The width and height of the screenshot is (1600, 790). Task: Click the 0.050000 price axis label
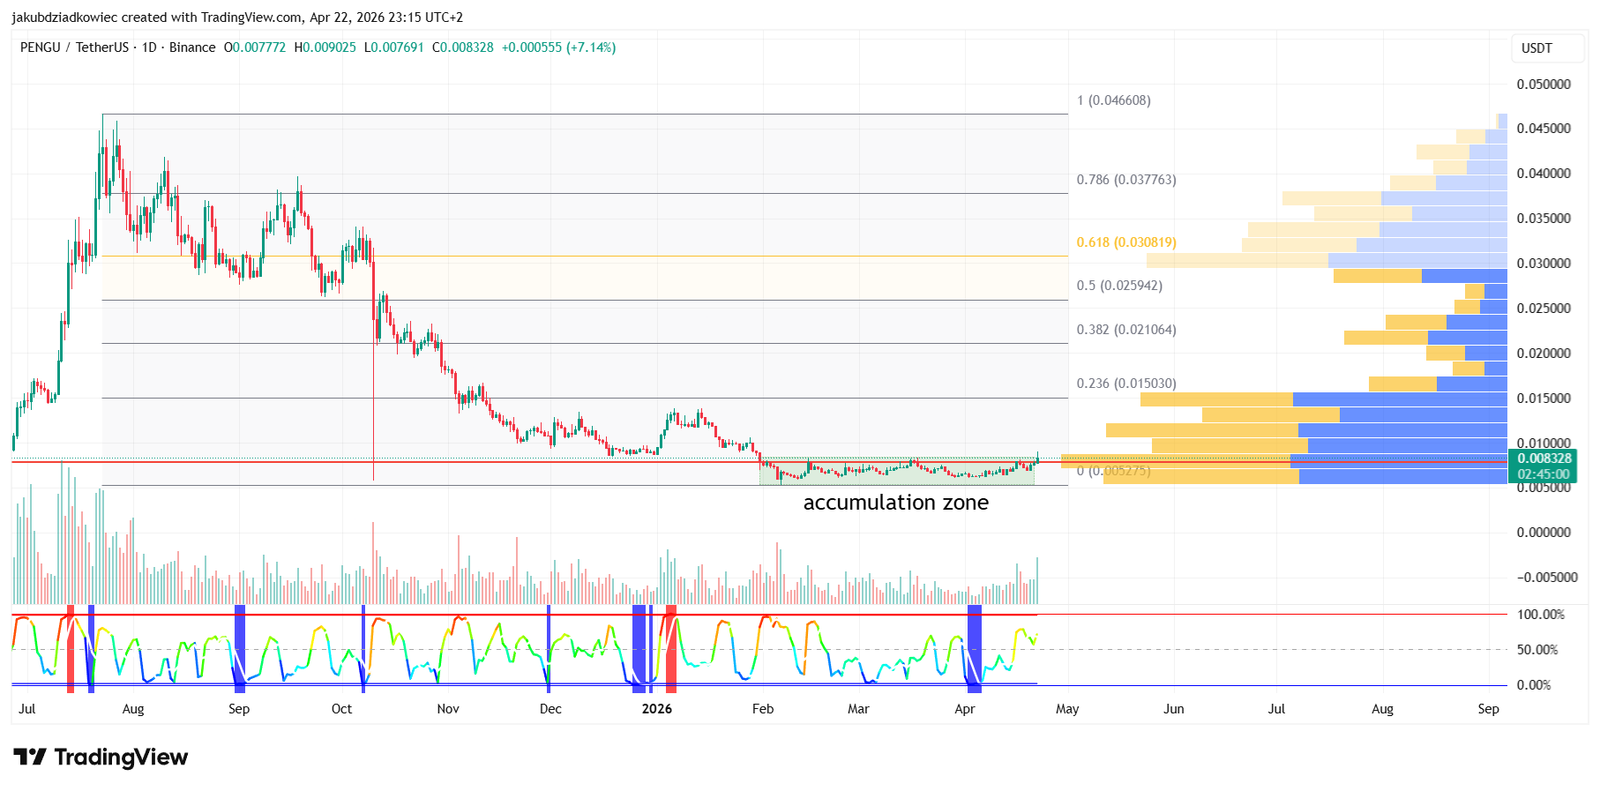point(1543,84)
